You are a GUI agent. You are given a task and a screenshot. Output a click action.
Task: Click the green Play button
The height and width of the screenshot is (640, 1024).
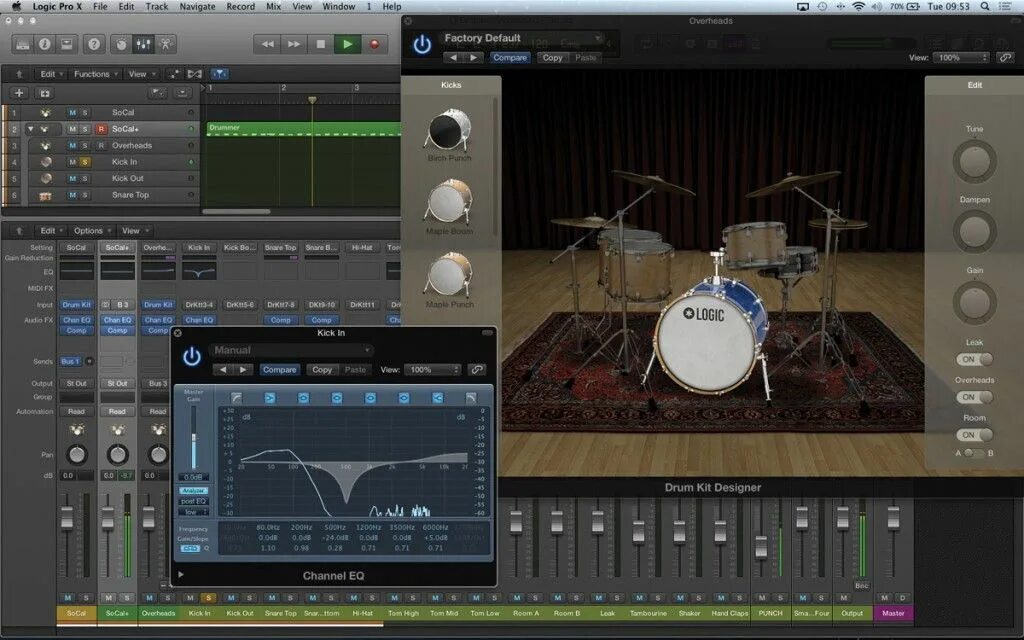pos(347,44)
